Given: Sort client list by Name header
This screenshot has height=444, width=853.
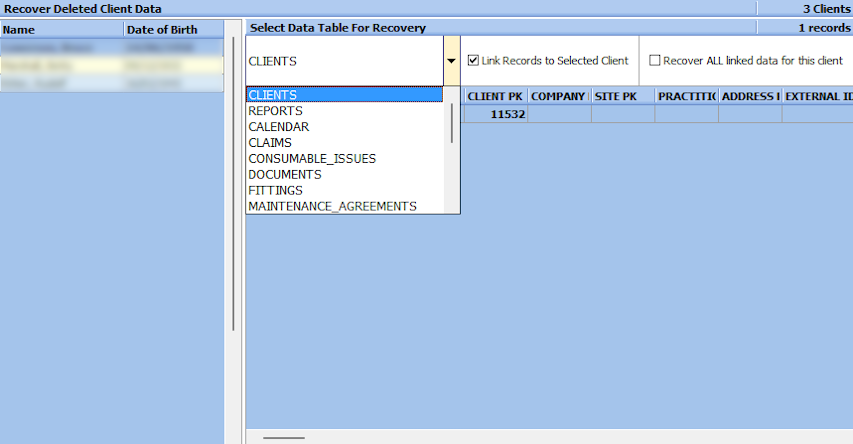Looking at the screenshot, I should tap(62, 29).
